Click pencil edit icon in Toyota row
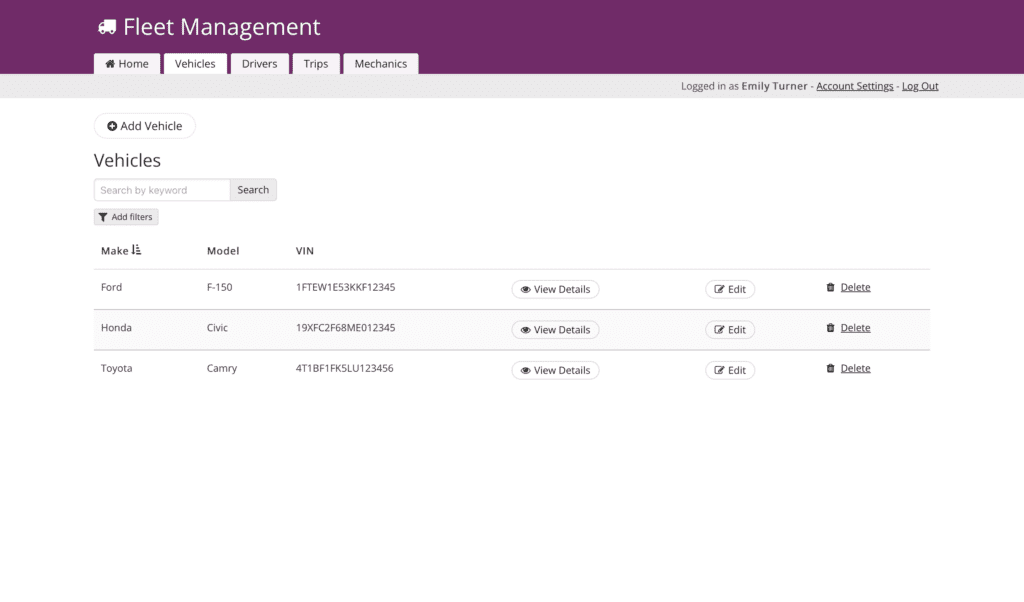 pos(719,371)
